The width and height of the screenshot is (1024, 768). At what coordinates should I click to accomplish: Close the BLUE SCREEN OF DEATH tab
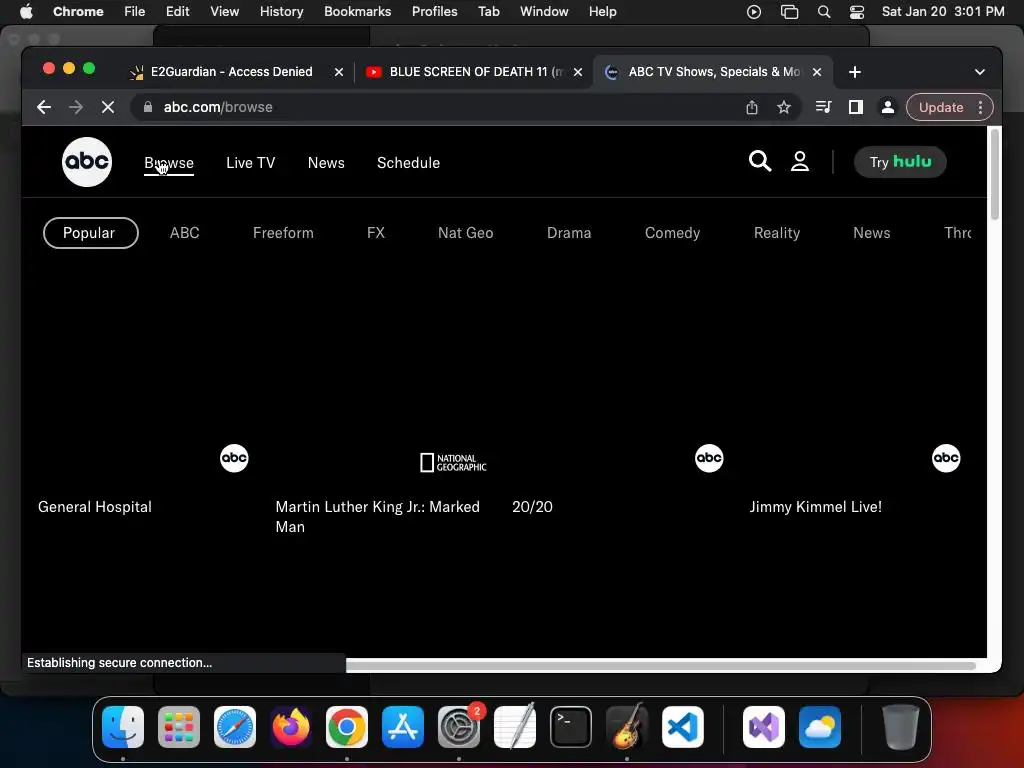pyautogui.click(x=578, y=72)
